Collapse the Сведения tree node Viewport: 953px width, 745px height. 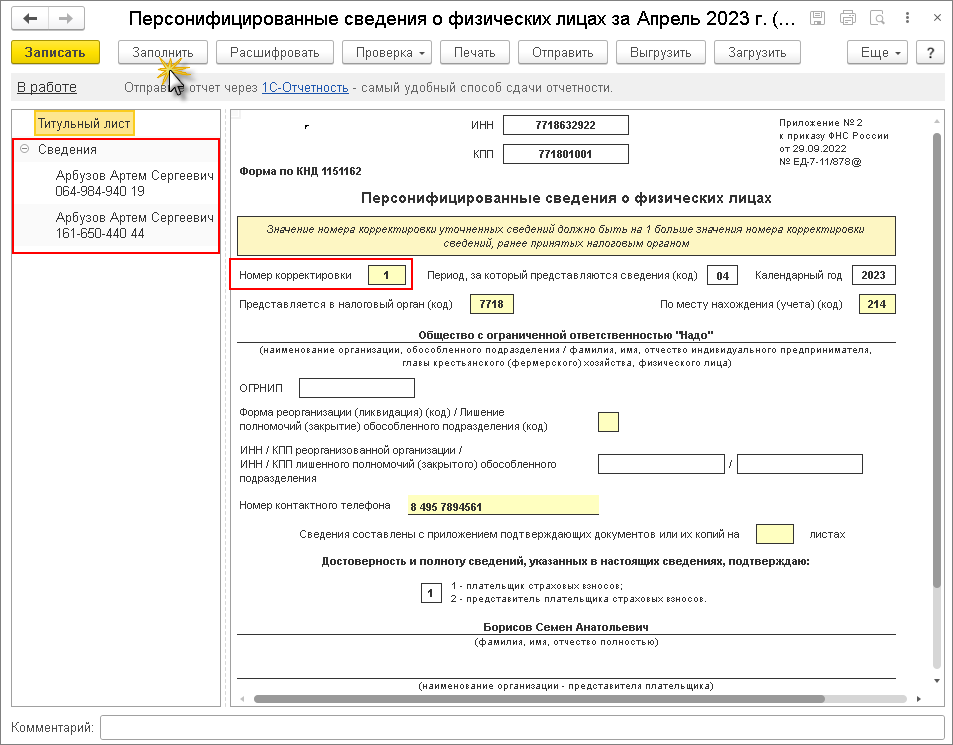24,149
